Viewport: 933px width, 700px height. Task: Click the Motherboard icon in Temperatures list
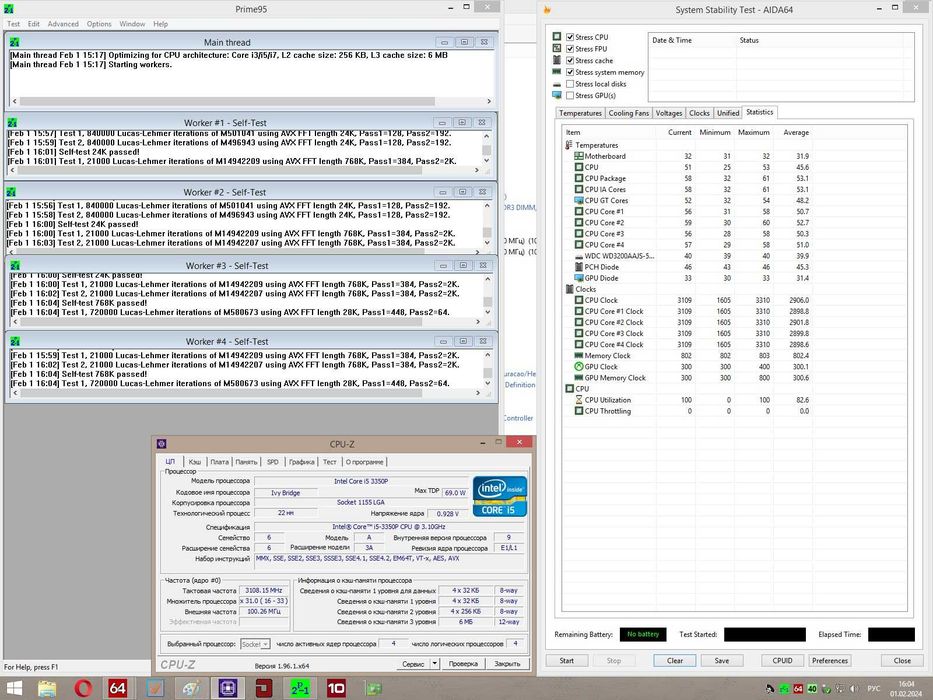pyautogui.click(x=578, y=156)
